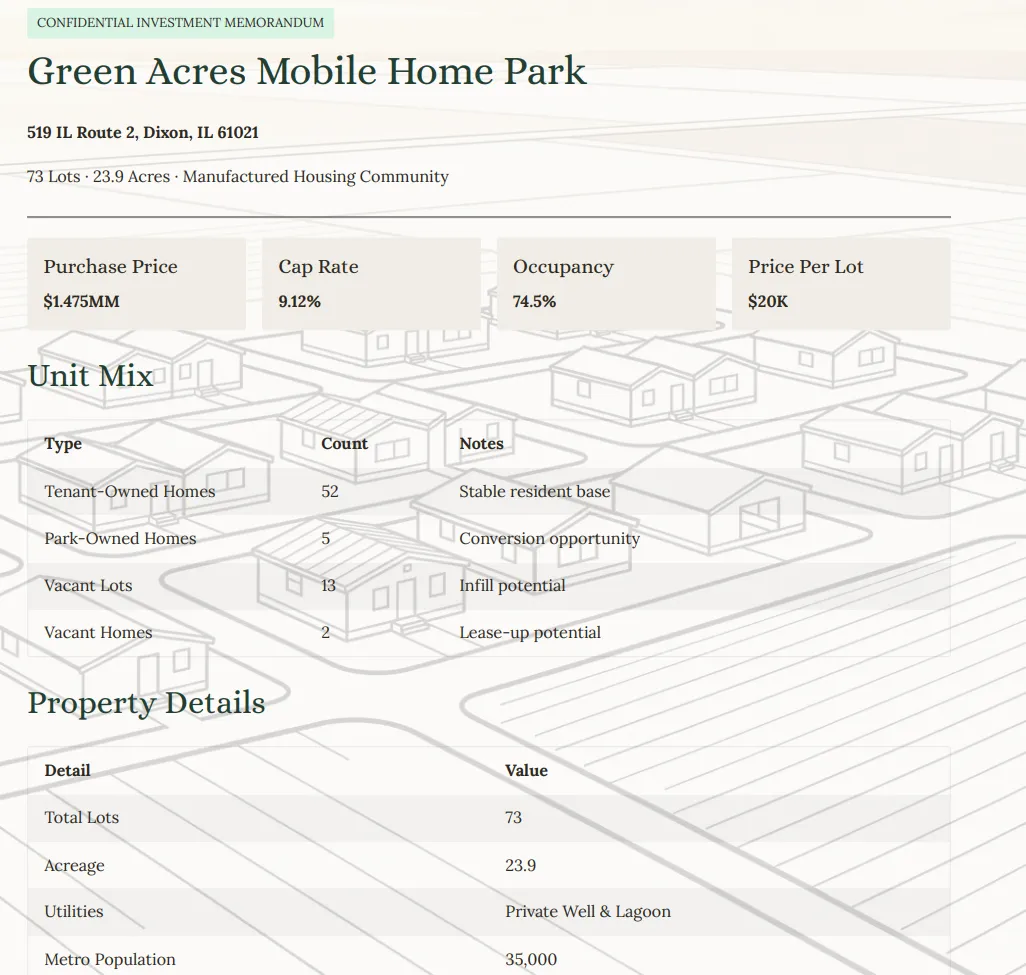This screenshot has width=1026, height=975.
Task: Click the Property Details section heading
Action: tap(147, 703)
